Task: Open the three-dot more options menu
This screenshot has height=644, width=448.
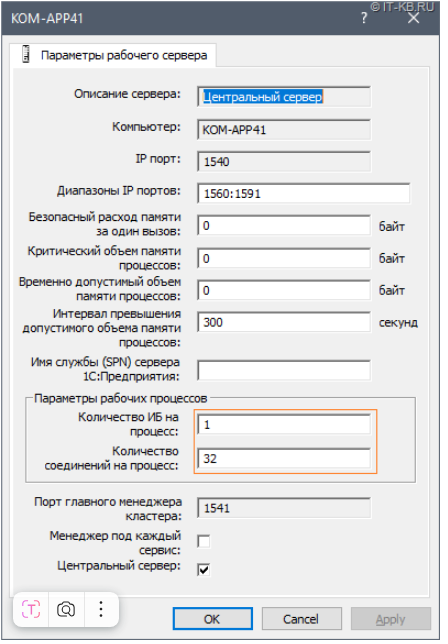Action: pos(101,609)
